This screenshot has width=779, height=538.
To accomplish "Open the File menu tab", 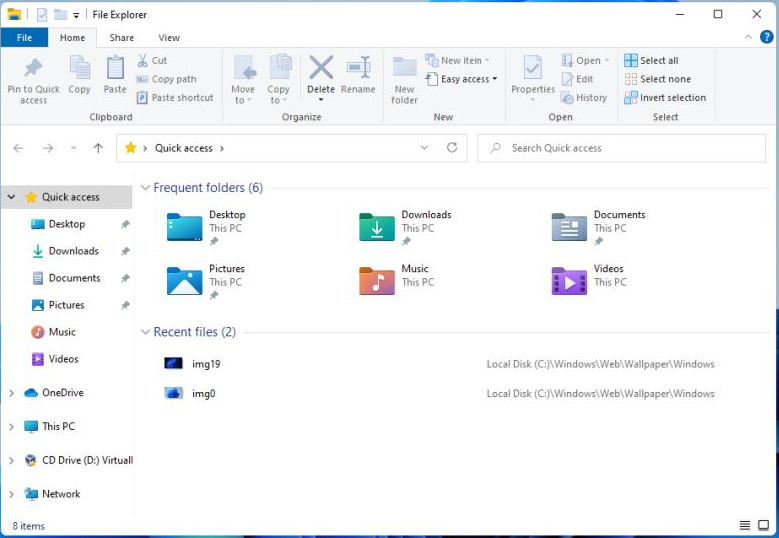I will pos(24,38).
